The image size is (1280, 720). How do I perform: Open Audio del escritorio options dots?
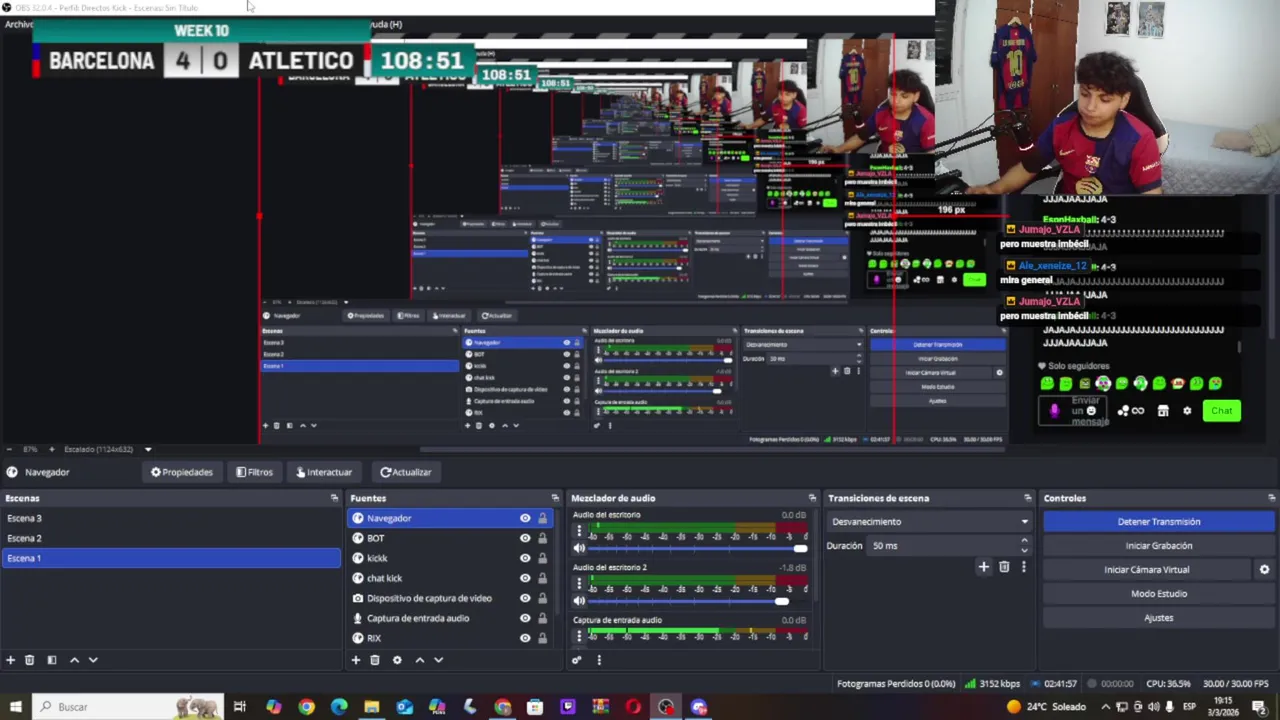click(x=579, y=532)
